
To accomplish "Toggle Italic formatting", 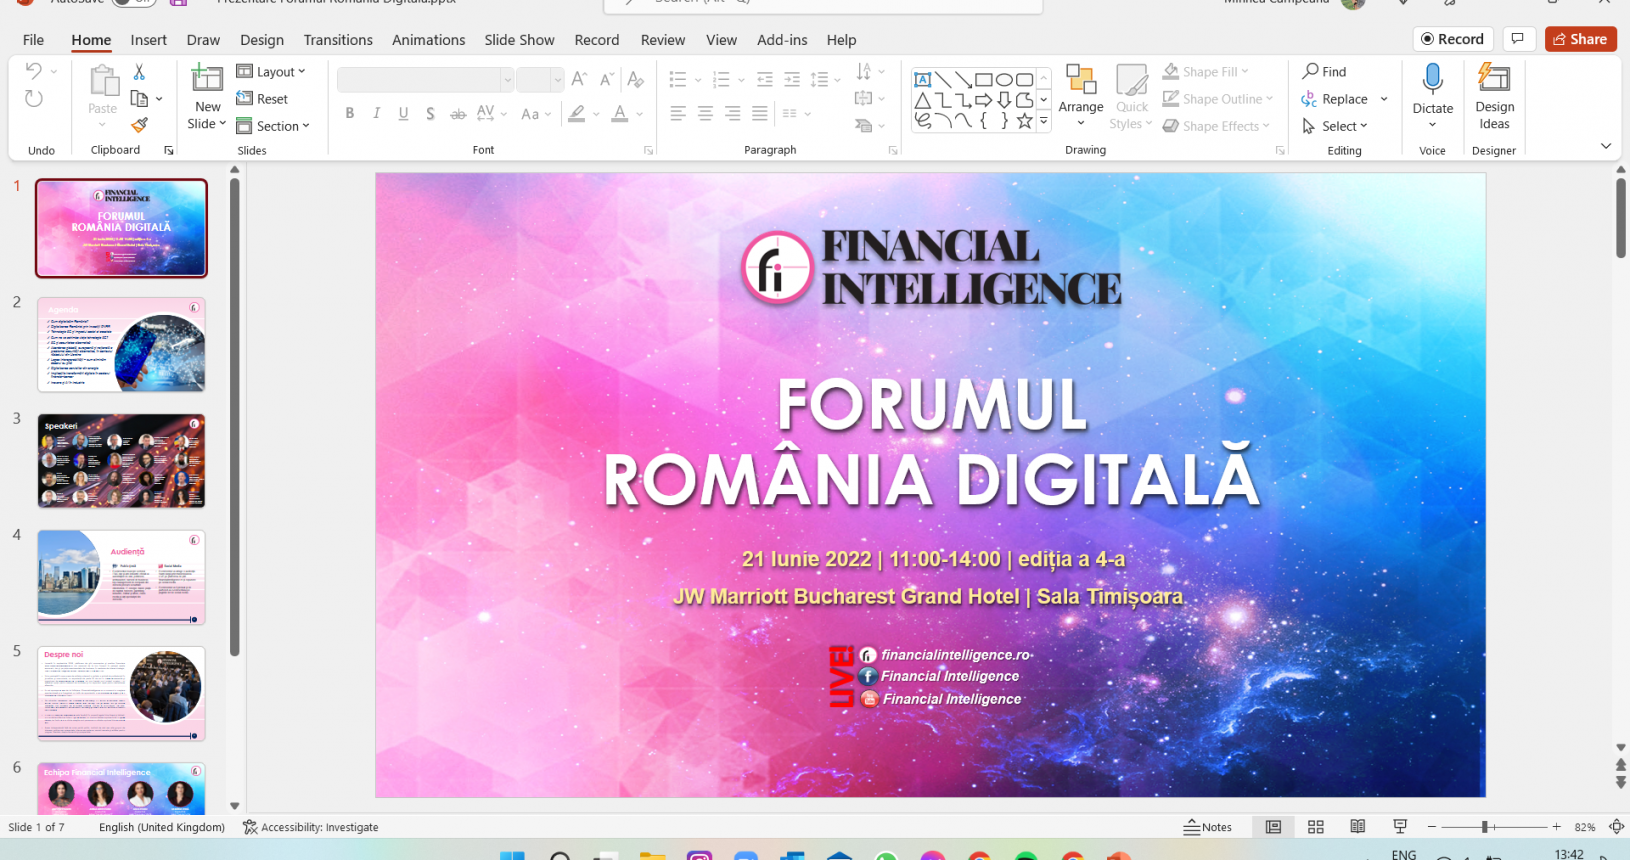I will (377, 114).
